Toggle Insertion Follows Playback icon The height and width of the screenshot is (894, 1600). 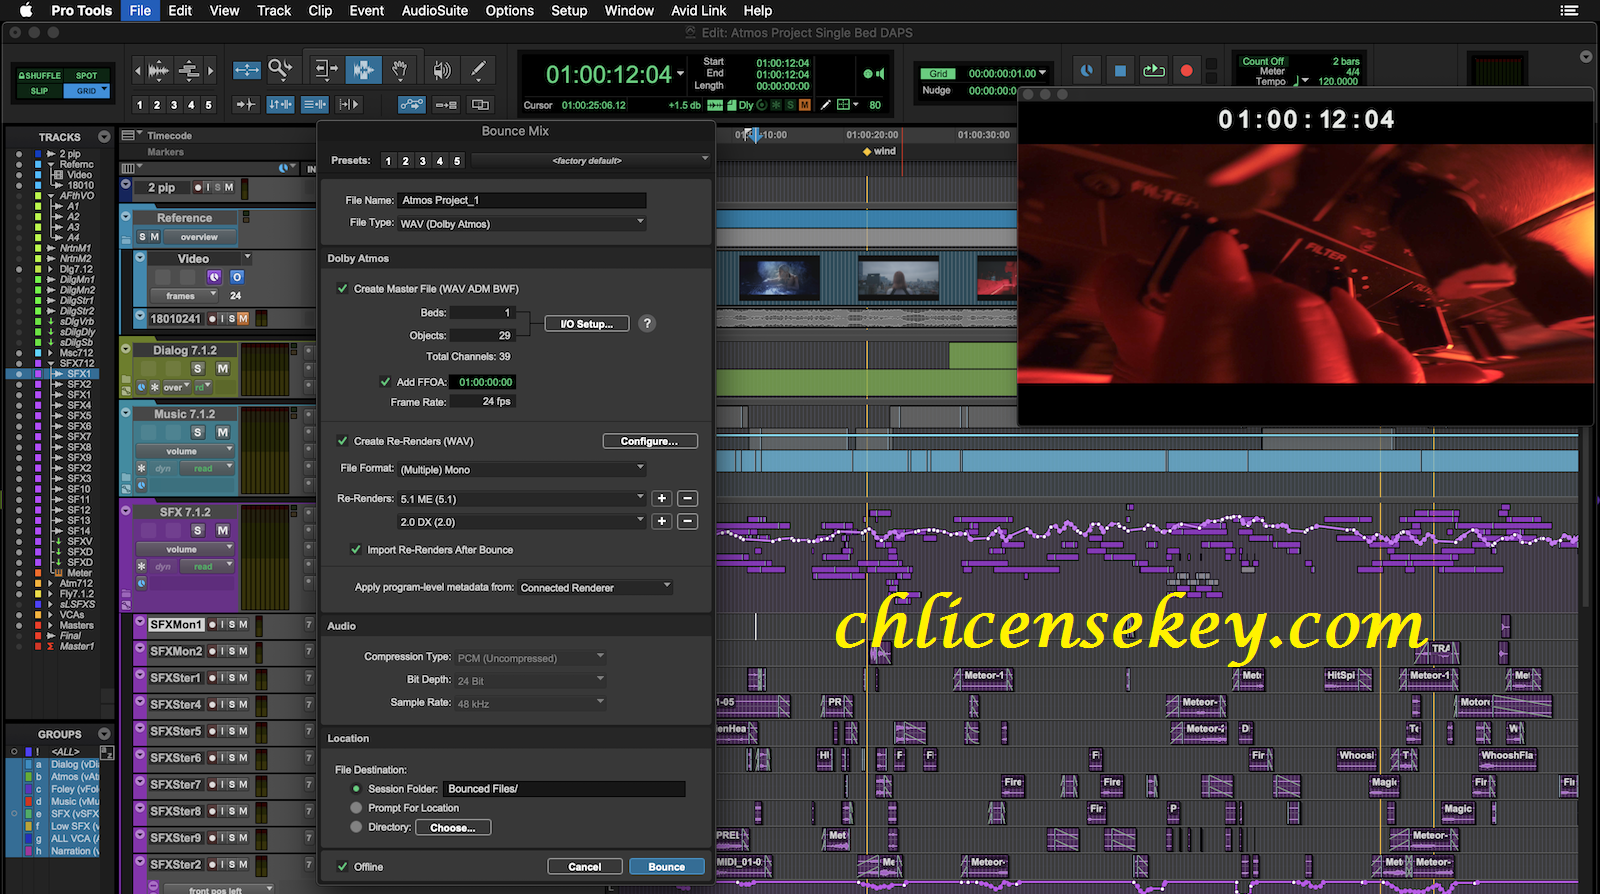click(x=348, y=104)
